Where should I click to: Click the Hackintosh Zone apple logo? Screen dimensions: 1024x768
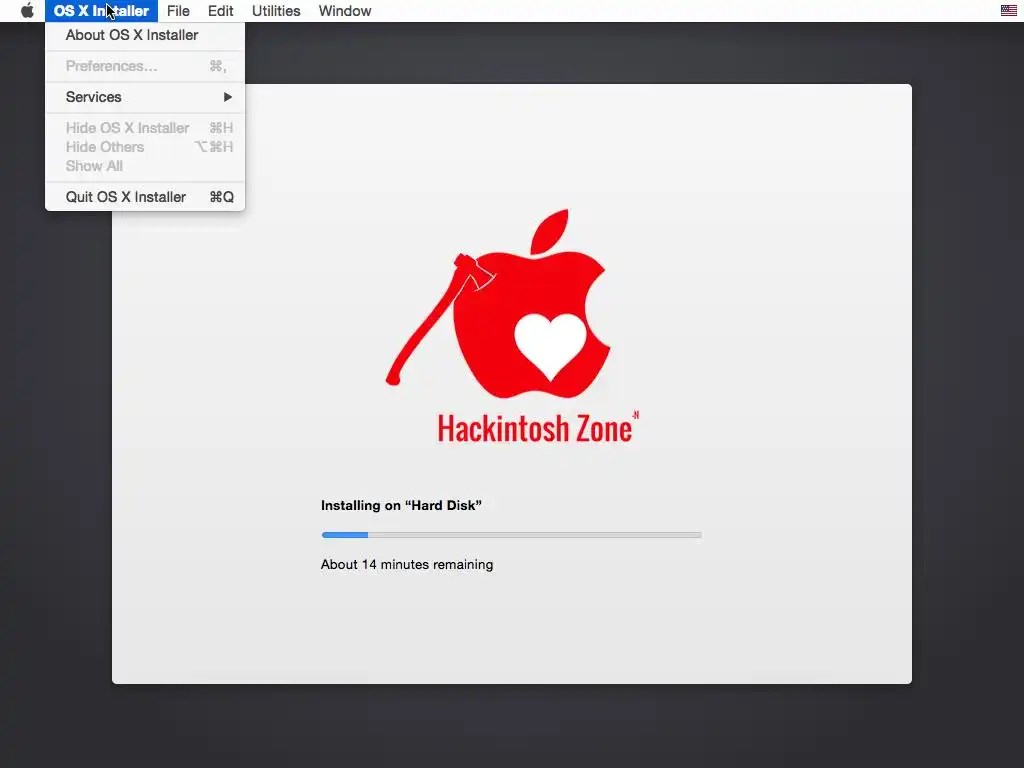point(498,304)
